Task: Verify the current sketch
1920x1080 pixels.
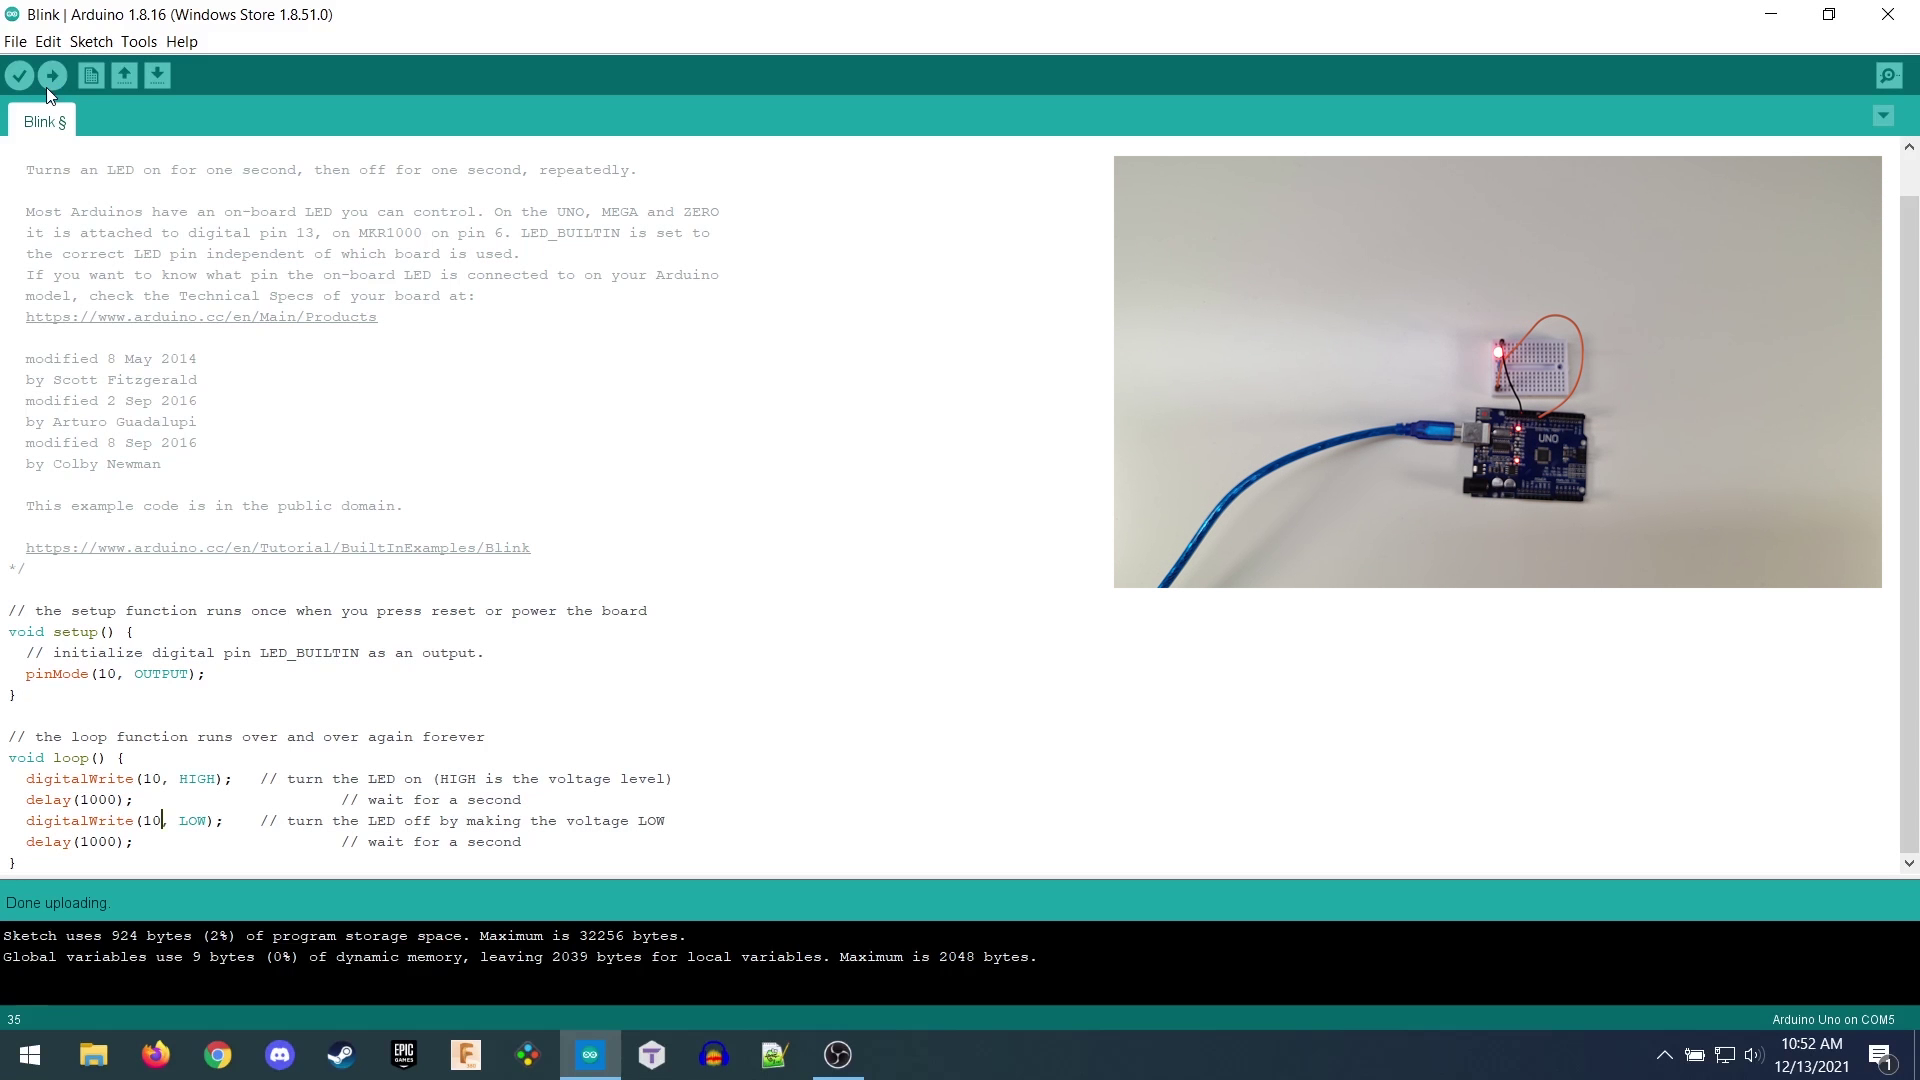Action: tap(20, 75)
